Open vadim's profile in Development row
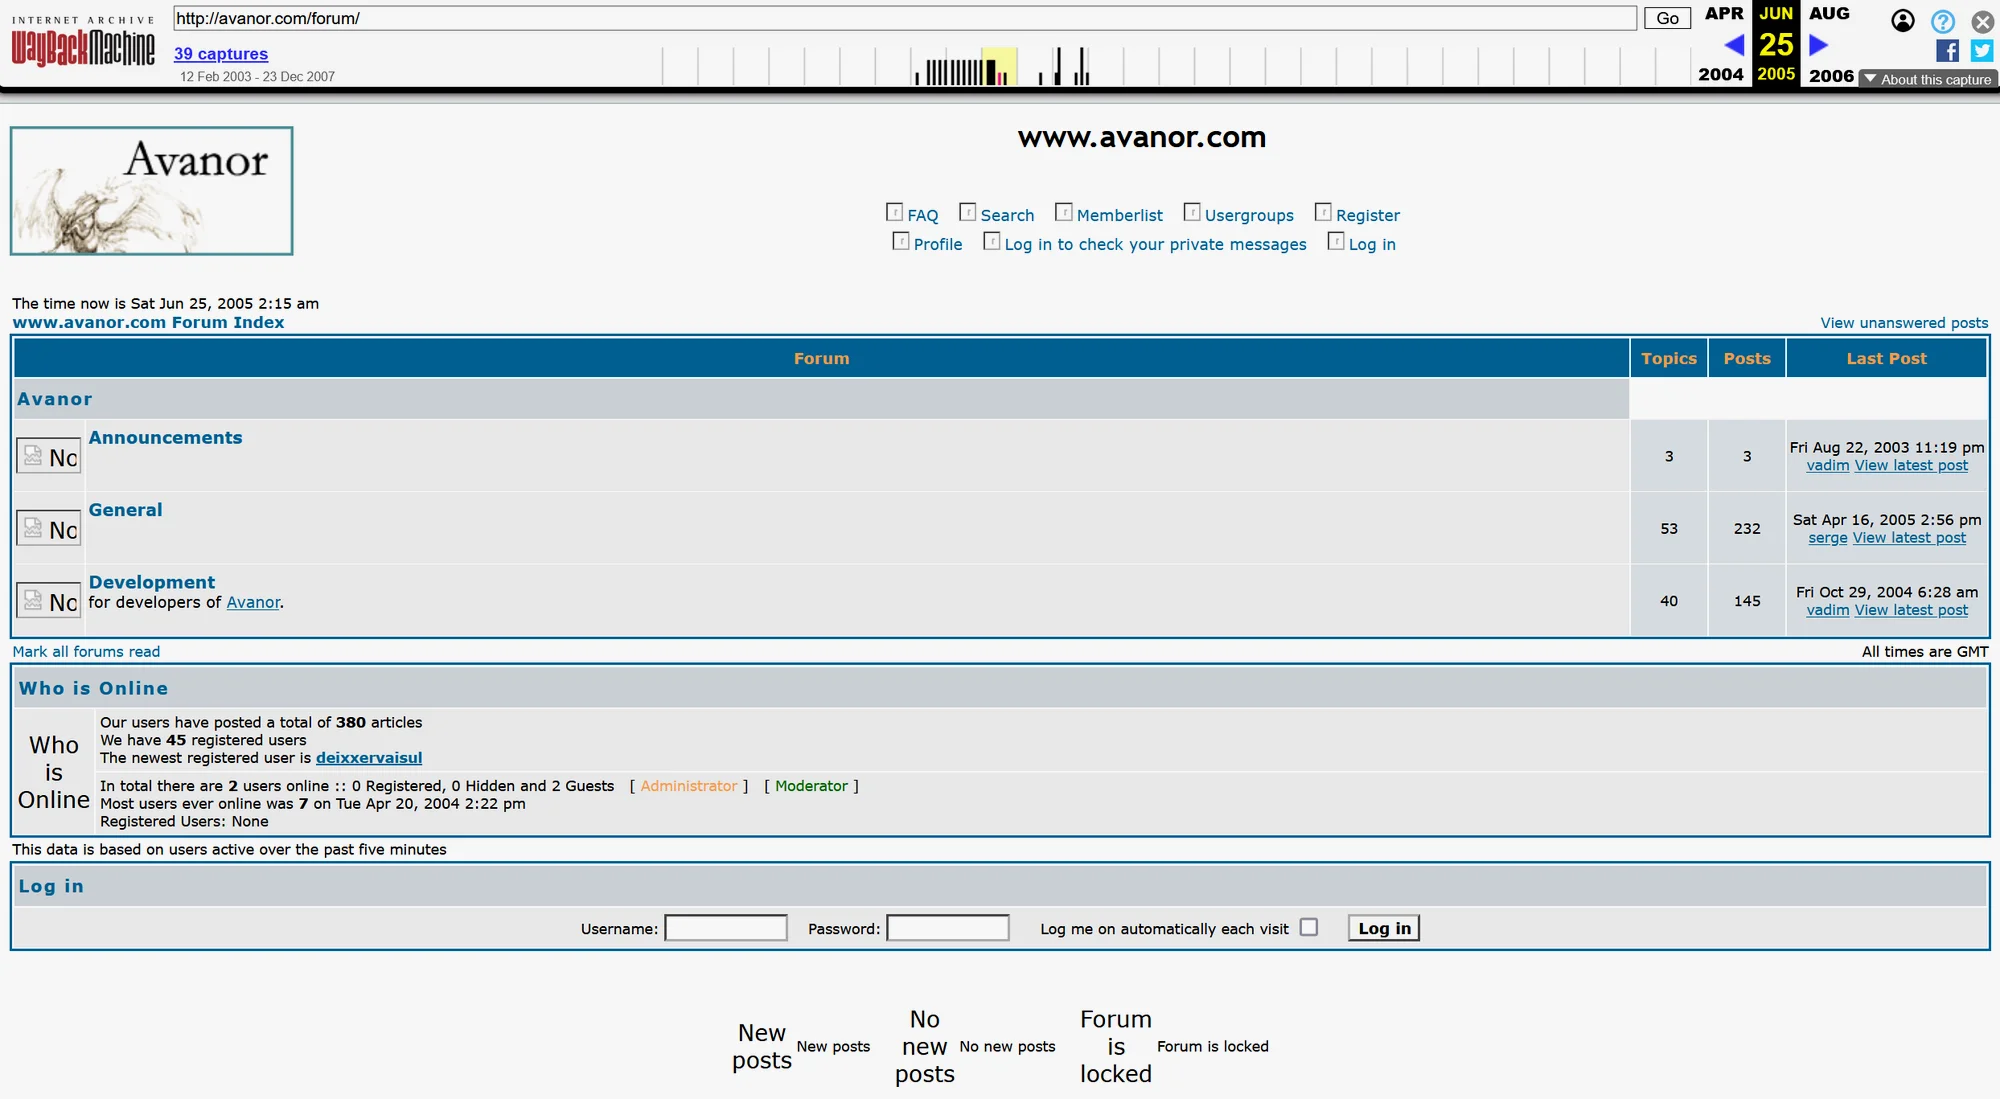 point(1827,610)
